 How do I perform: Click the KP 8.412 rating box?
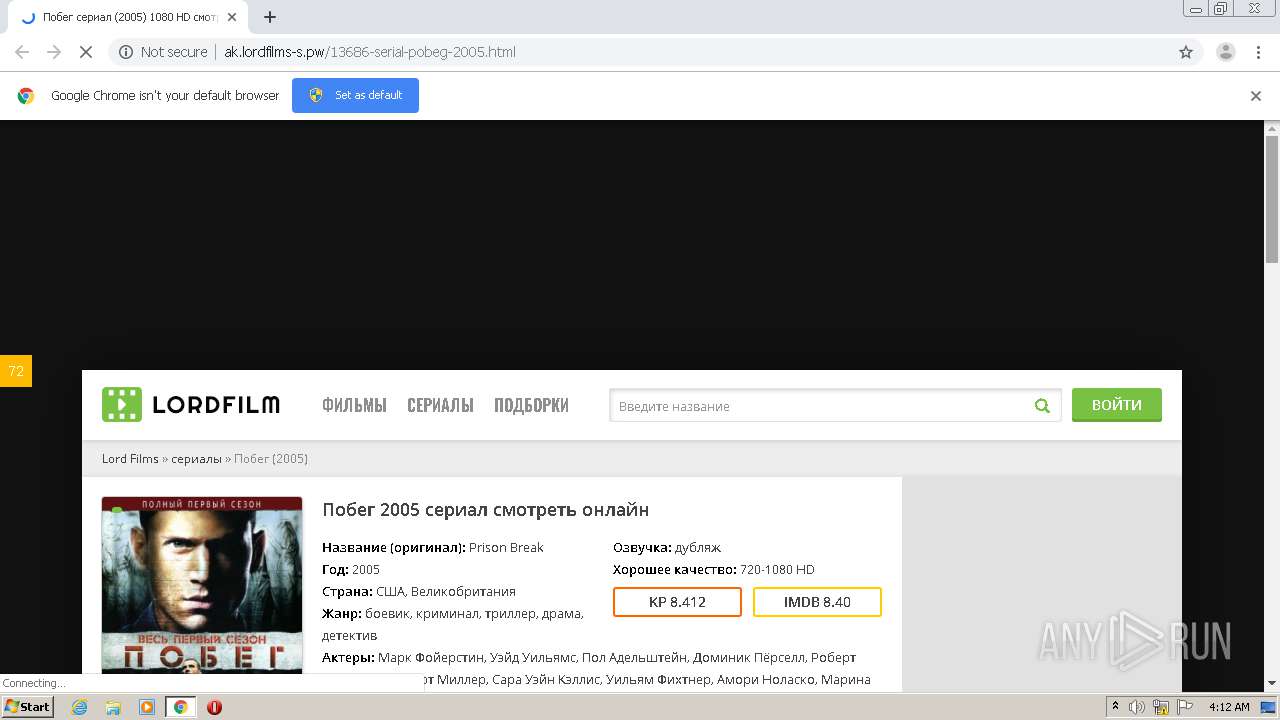coord(677,602)
